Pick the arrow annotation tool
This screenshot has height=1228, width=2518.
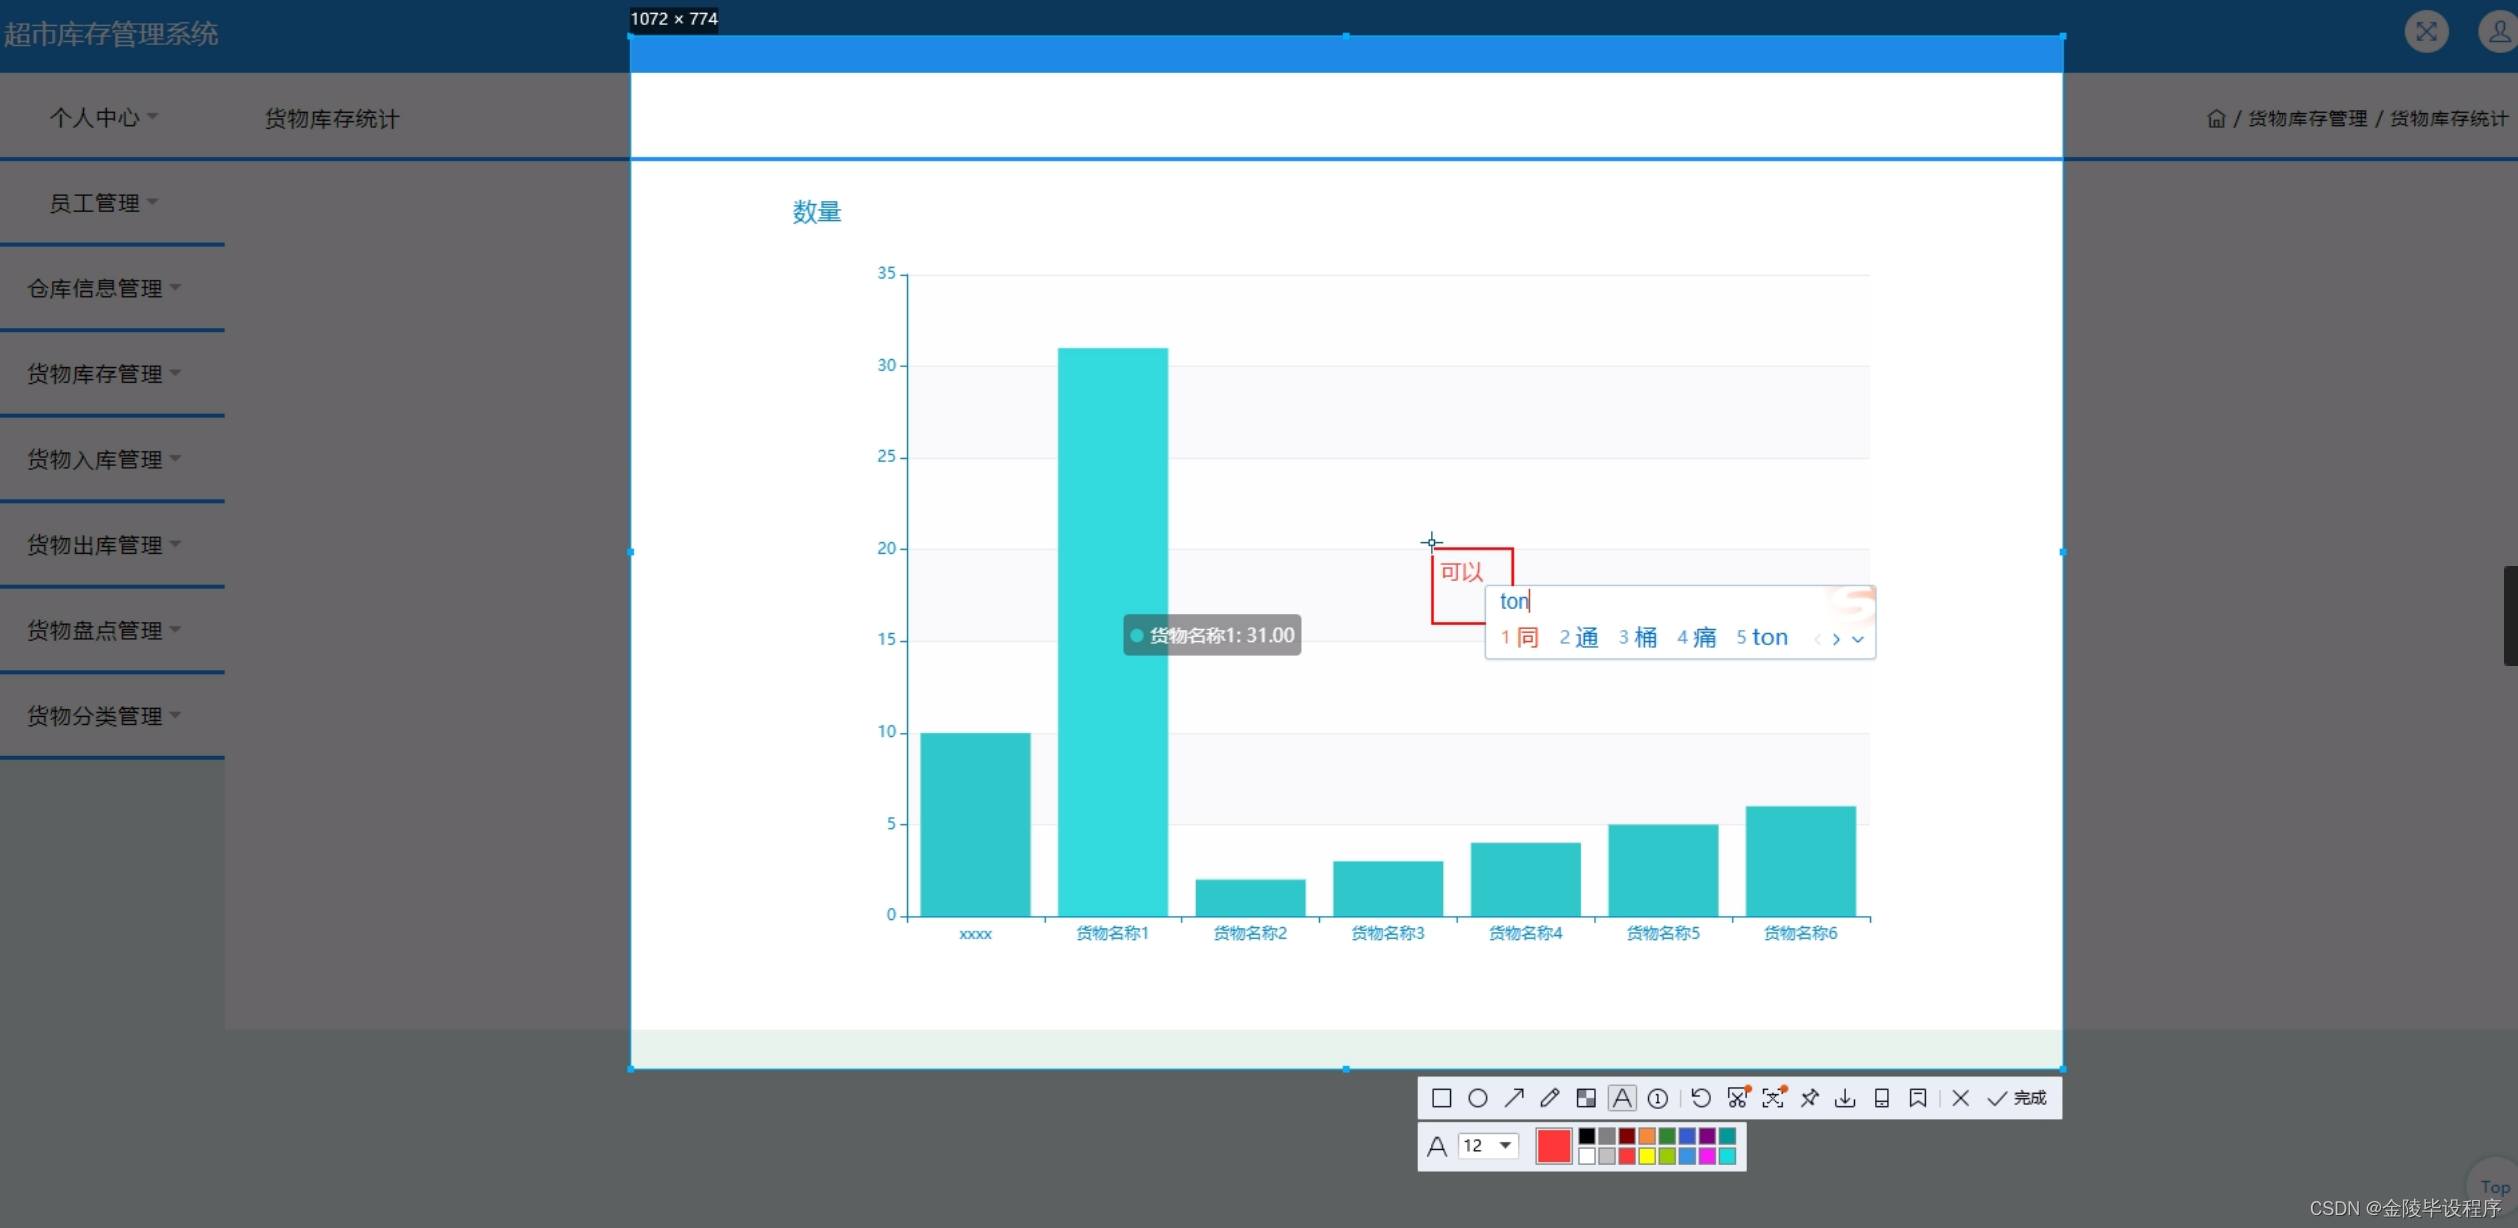pyautogui.click(x=1513, y=1098)
